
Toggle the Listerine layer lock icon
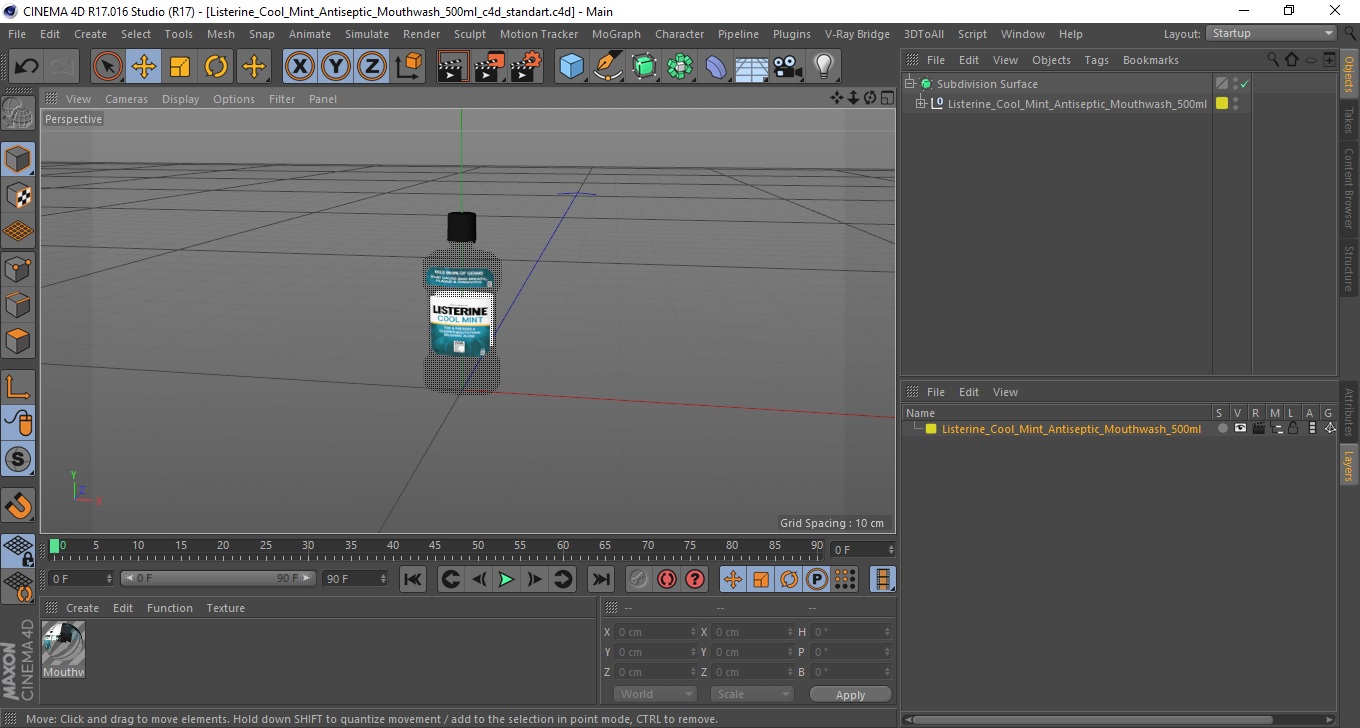[x=1292, y=428]
